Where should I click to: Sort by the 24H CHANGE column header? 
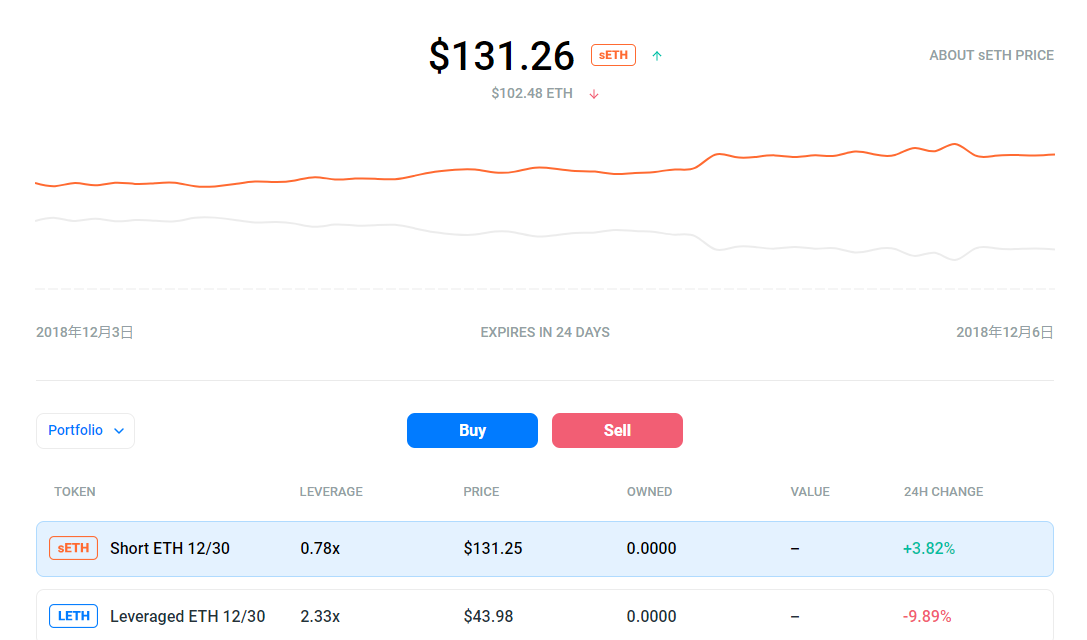[943, 492]
